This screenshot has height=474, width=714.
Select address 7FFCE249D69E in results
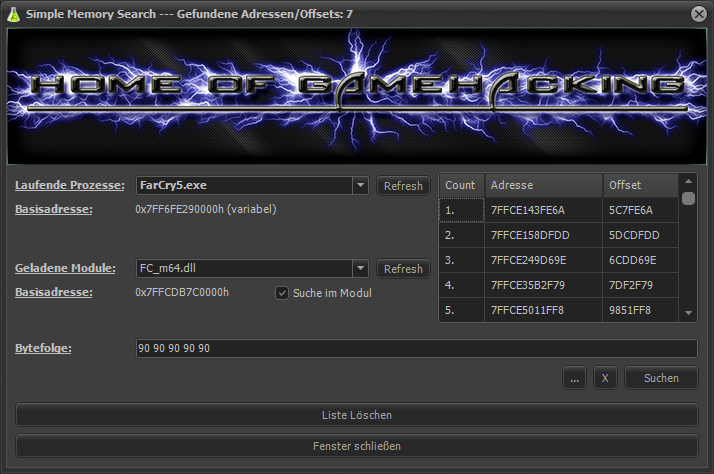(x=544, y=260)
